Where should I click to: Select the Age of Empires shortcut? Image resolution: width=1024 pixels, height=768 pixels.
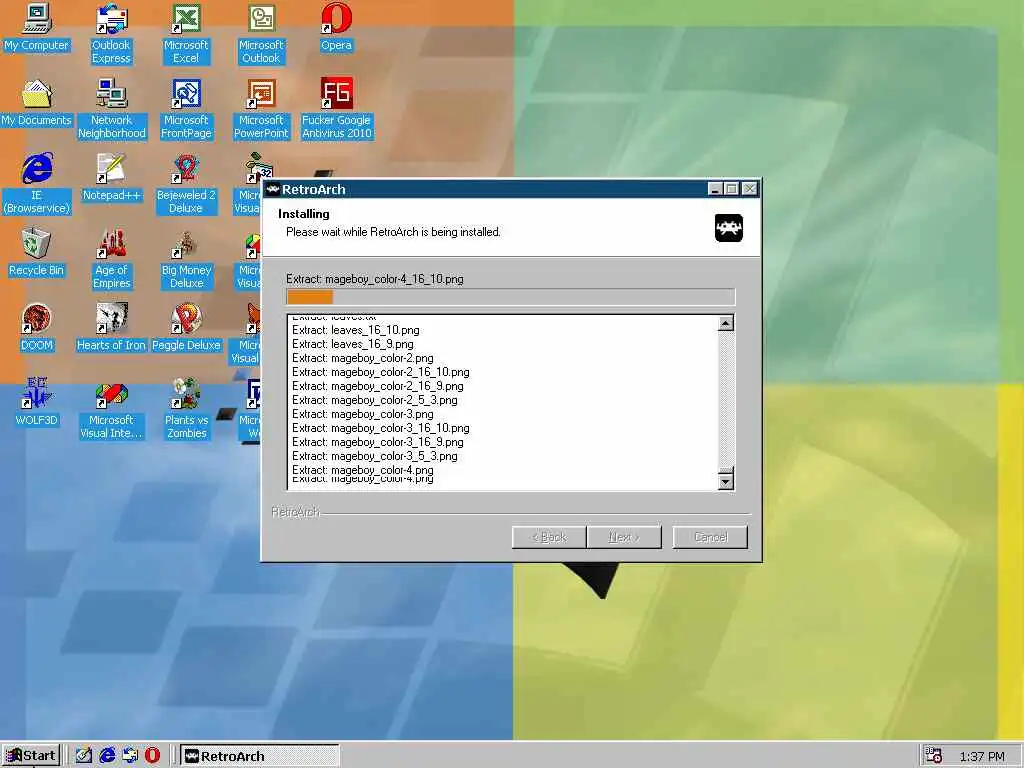tap(112, 259)
